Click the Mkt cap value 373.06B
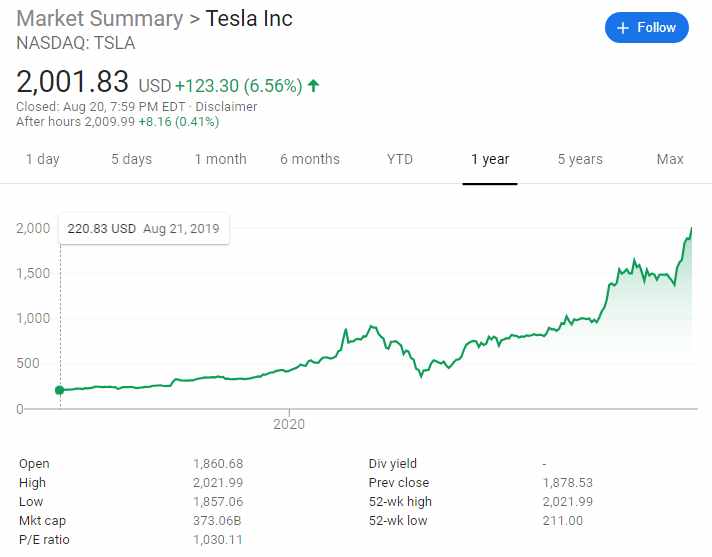 point(217,521)
